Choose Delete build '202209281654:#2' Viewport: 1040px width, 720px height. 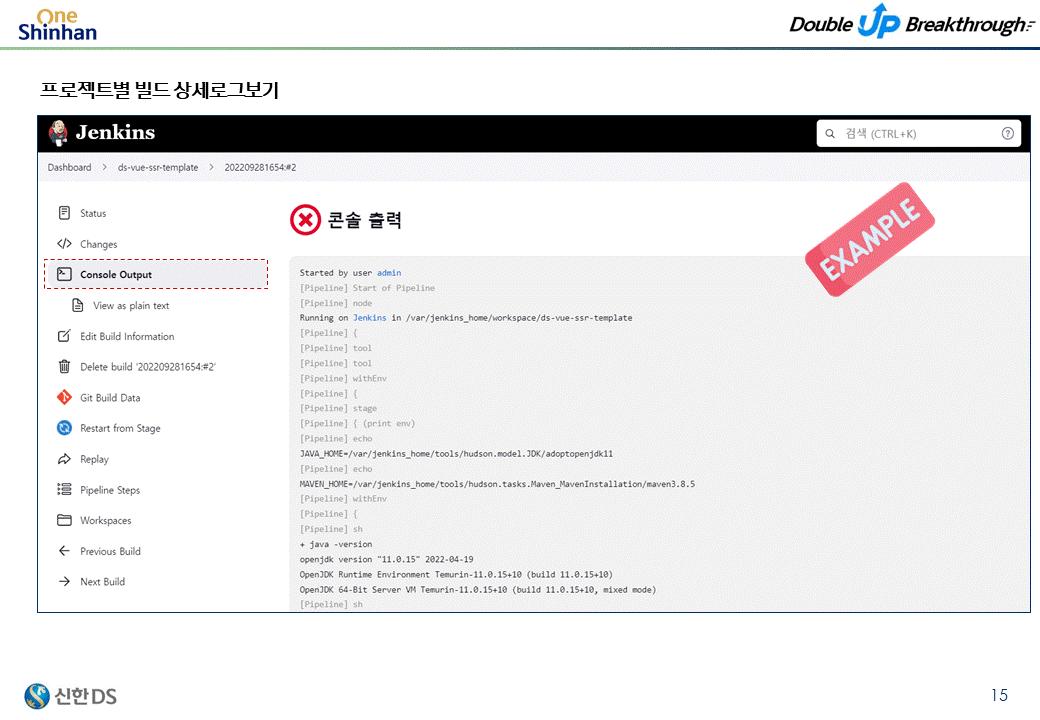pyautogui.click(x=148, y=367)
